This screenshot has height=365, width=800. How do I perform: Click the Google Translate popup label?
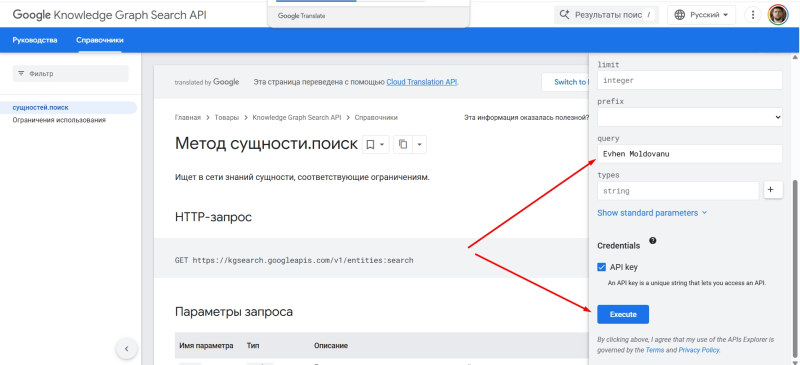[x=302, y=16]
